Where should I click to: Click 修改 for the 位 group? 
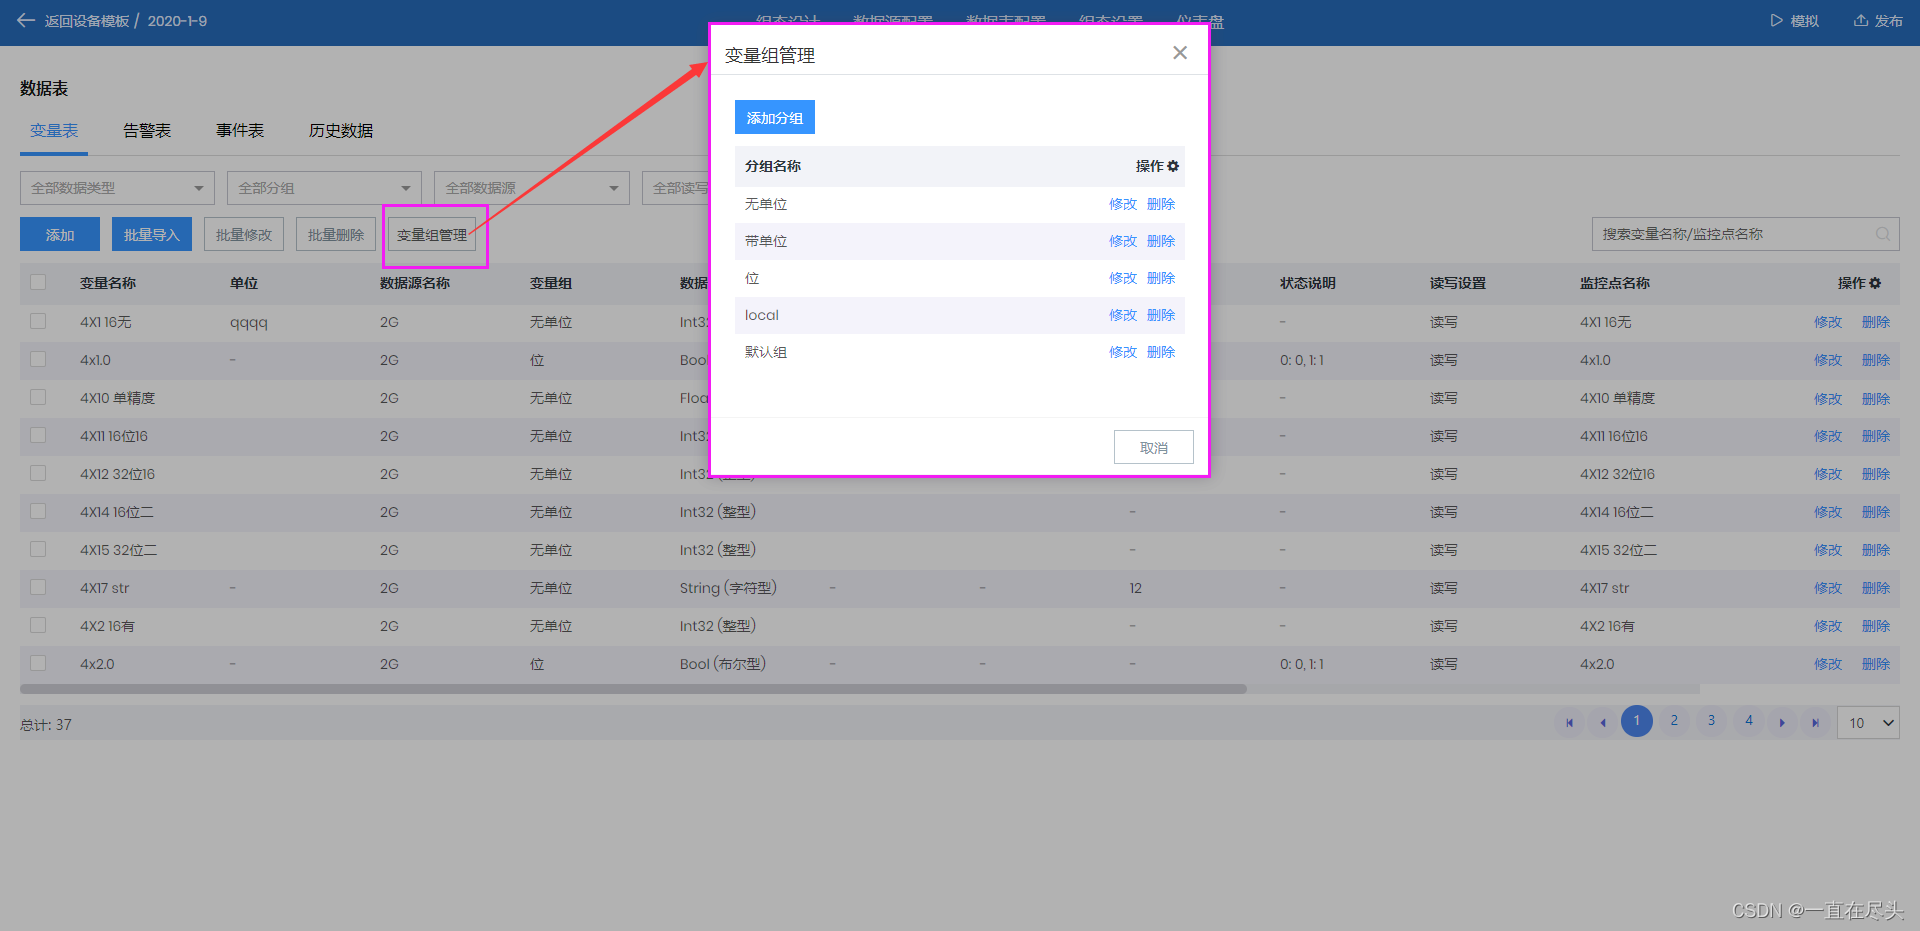[x=1123, y=278]
